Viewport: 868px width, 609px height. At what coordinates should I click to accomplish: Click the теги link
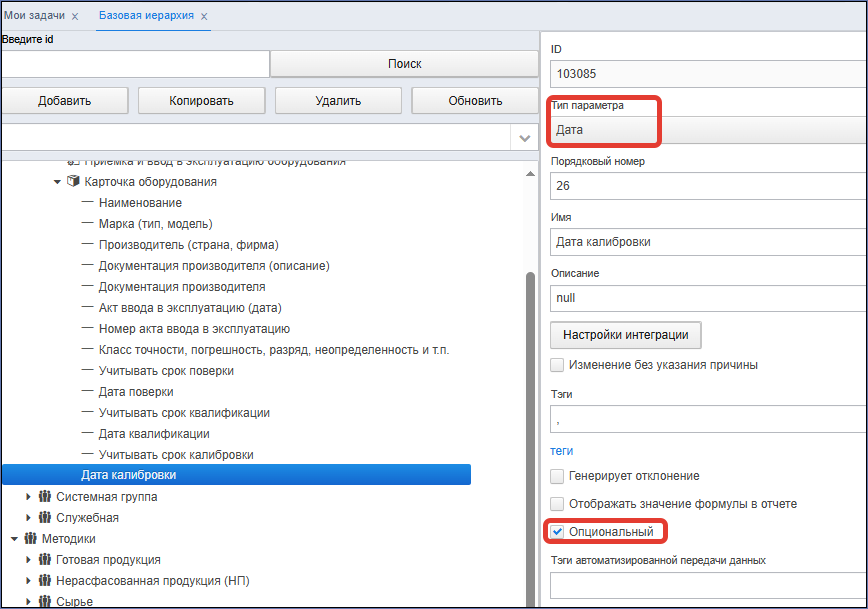[561, 451]
